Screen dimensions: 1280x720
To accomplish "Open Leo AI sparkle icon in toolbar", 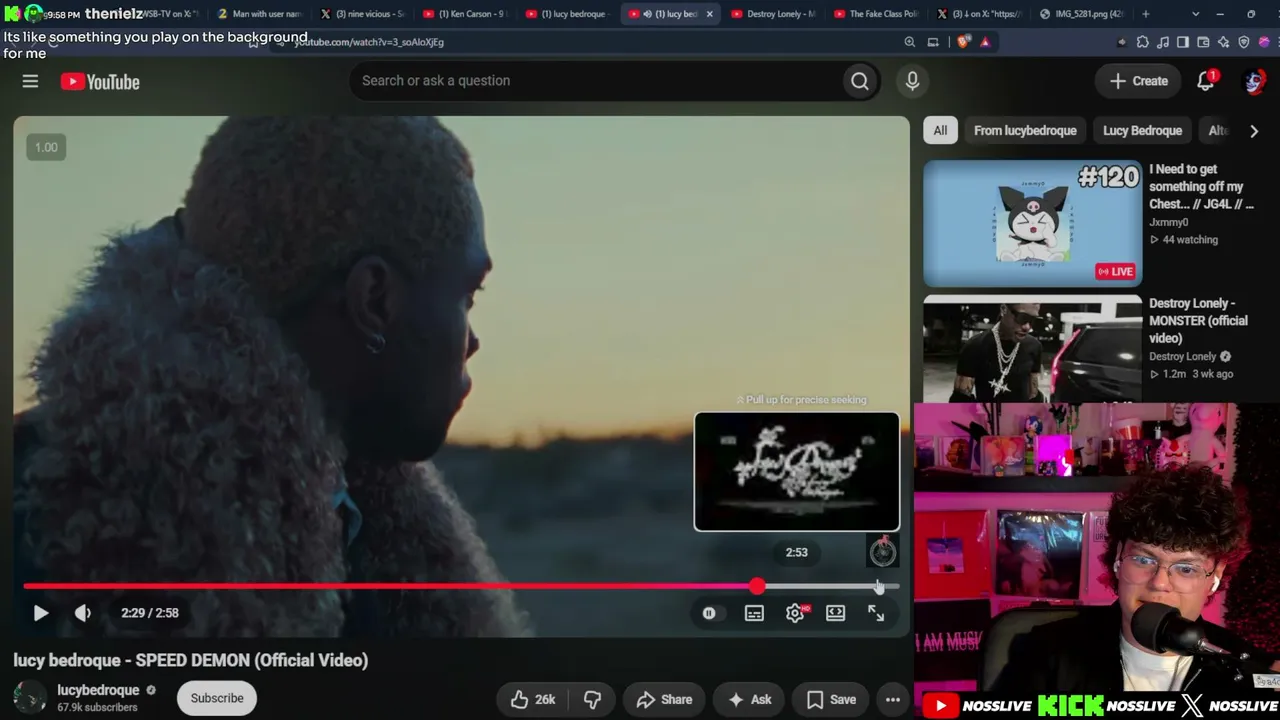I will 1224,42.
